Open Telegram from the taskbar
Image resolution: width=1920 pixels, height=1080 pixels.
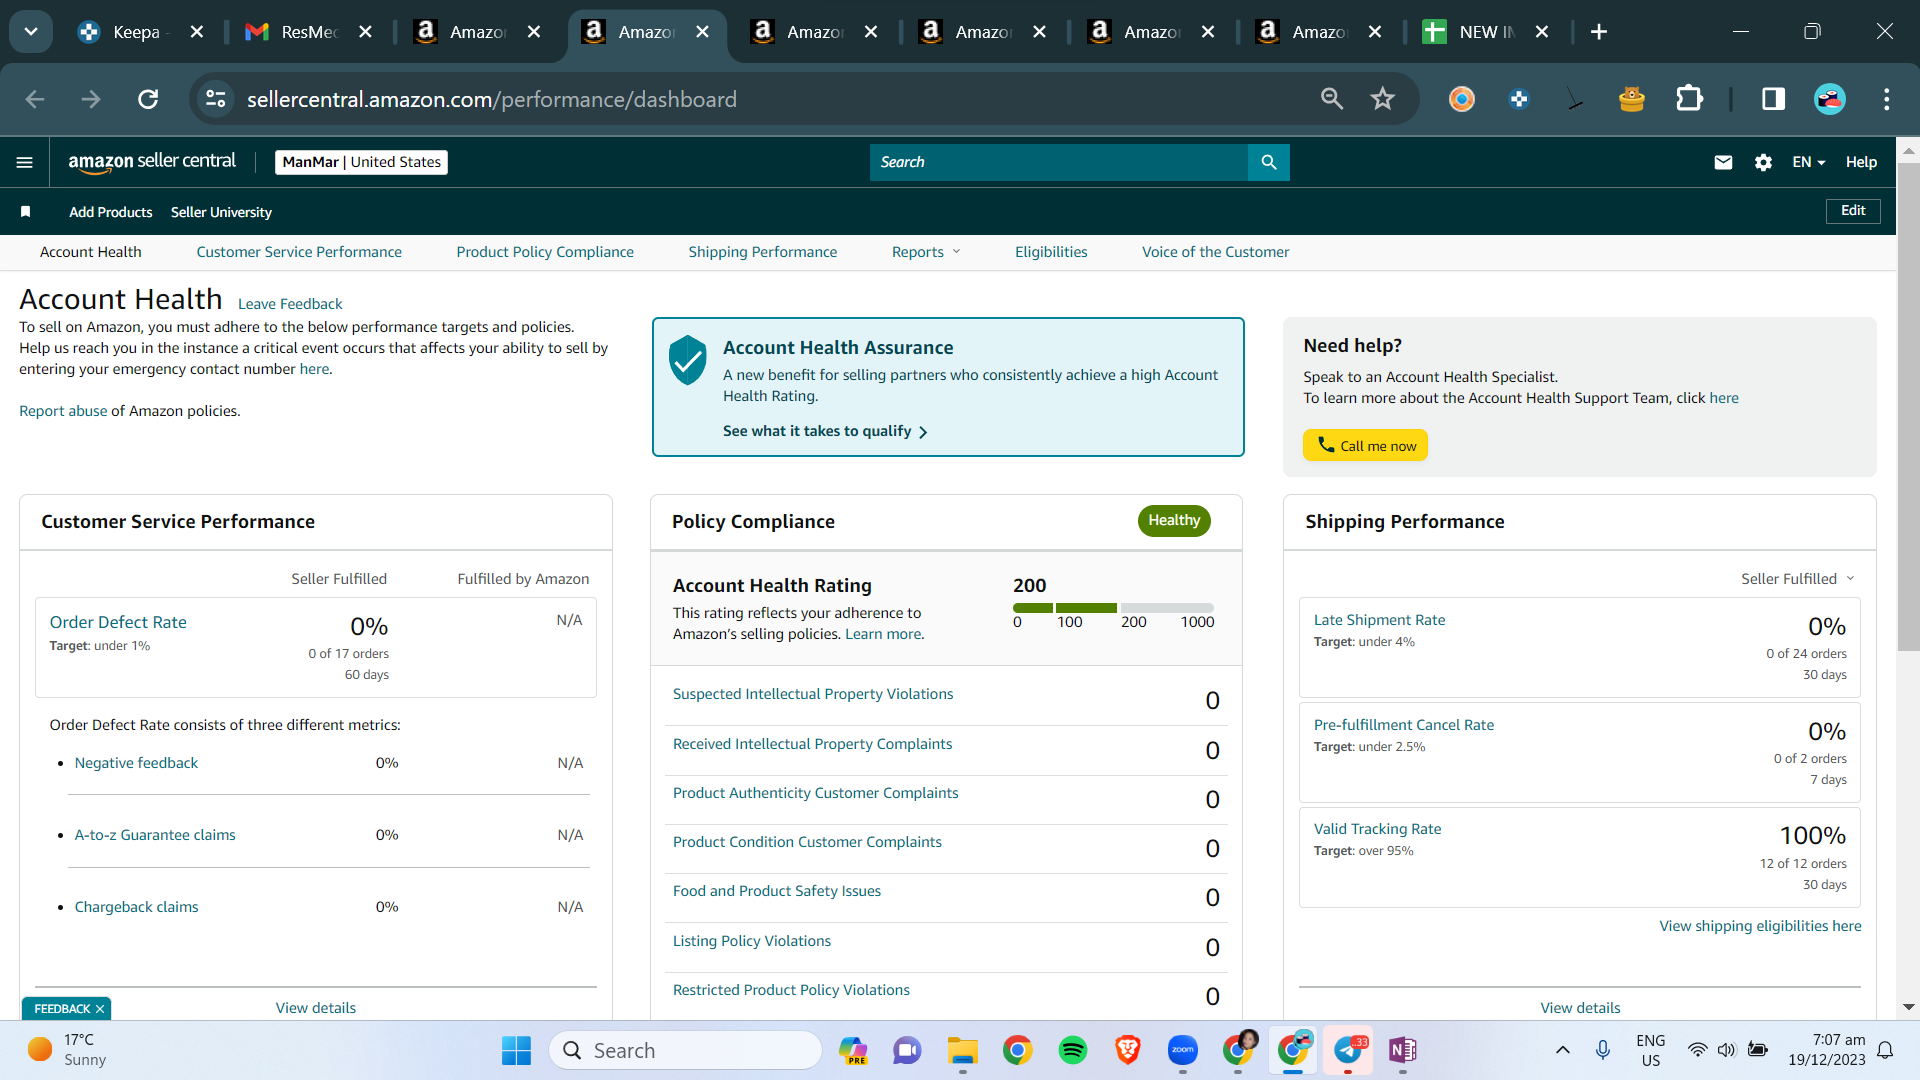coord(1348,1050)
